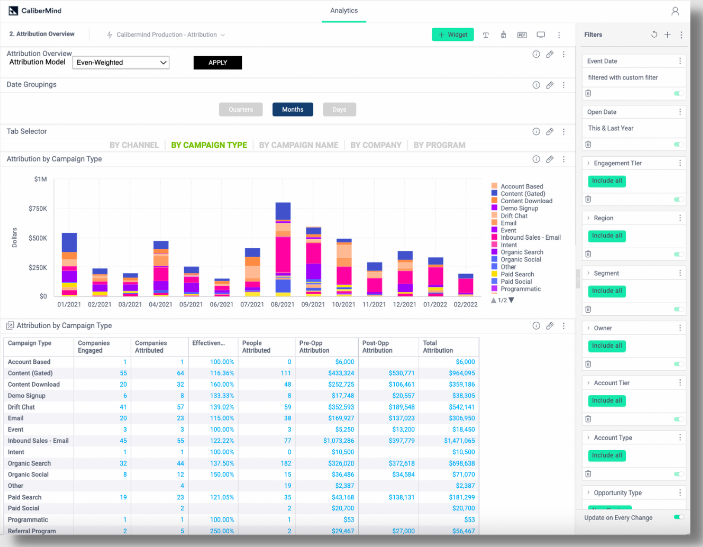This screenshot has width=703, height=547.
Task: Expand the Opportunity Type filter
Action: point(588,493)
